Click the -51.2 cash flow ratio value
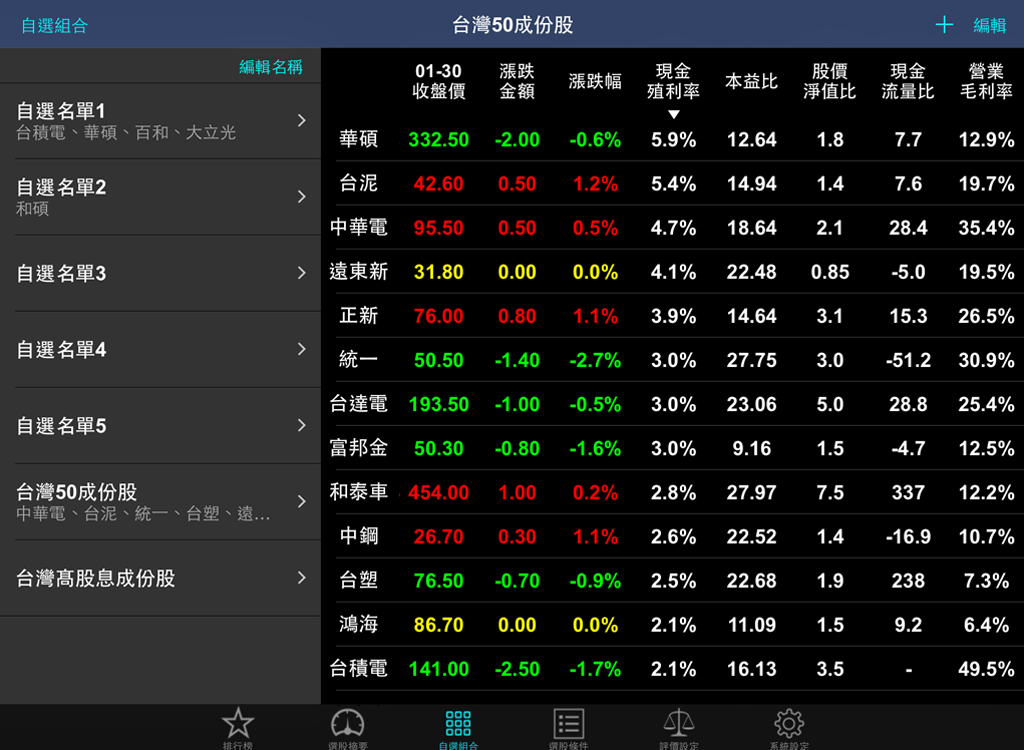 908,360
